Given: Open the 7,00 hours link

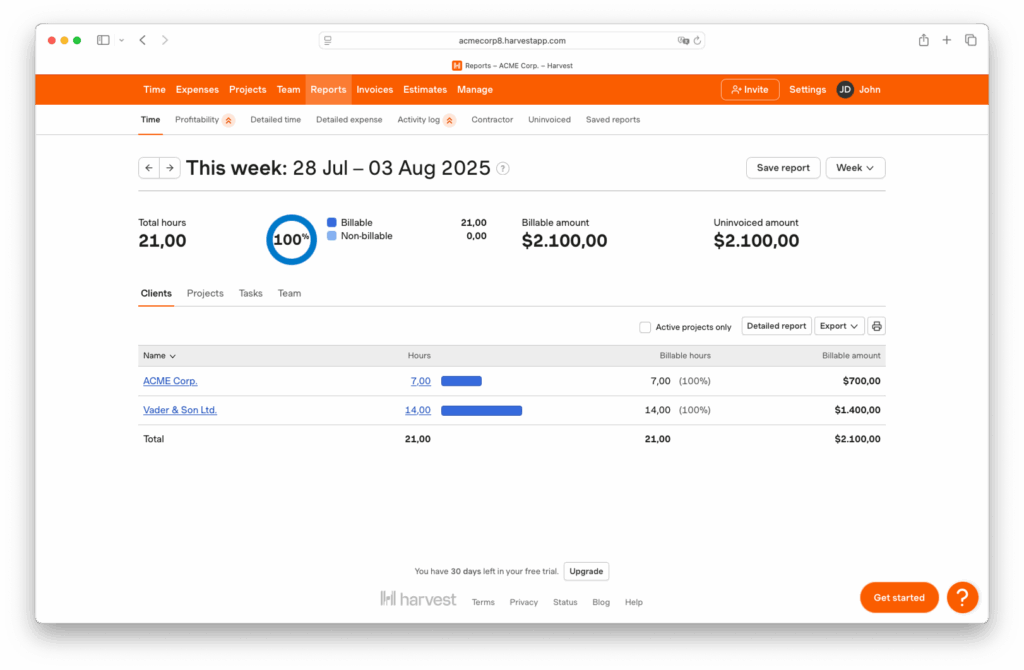Looking at the screenshot, I should [421, 381].
